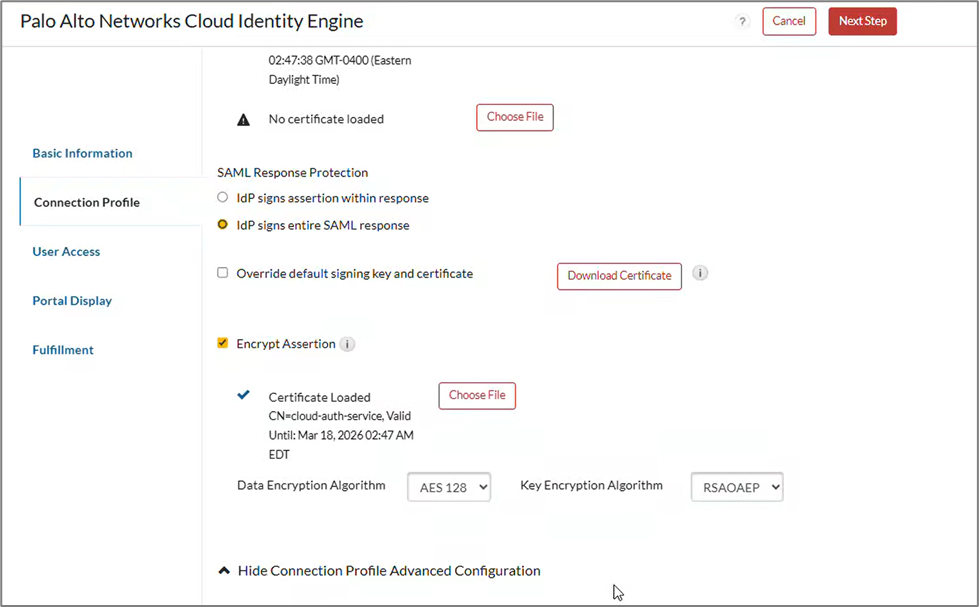Open the Fulfillment tab
Viewport: 979px width, 607px height.
[63, 350]
